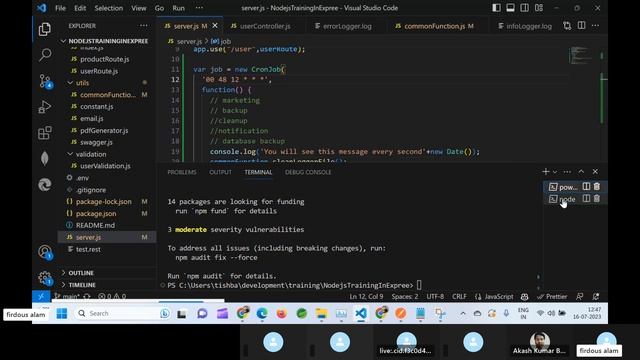This screenshot has width=640, height=360.
Task: Click Spaces: 2 indentation setting
Action: tap(405, 297)
